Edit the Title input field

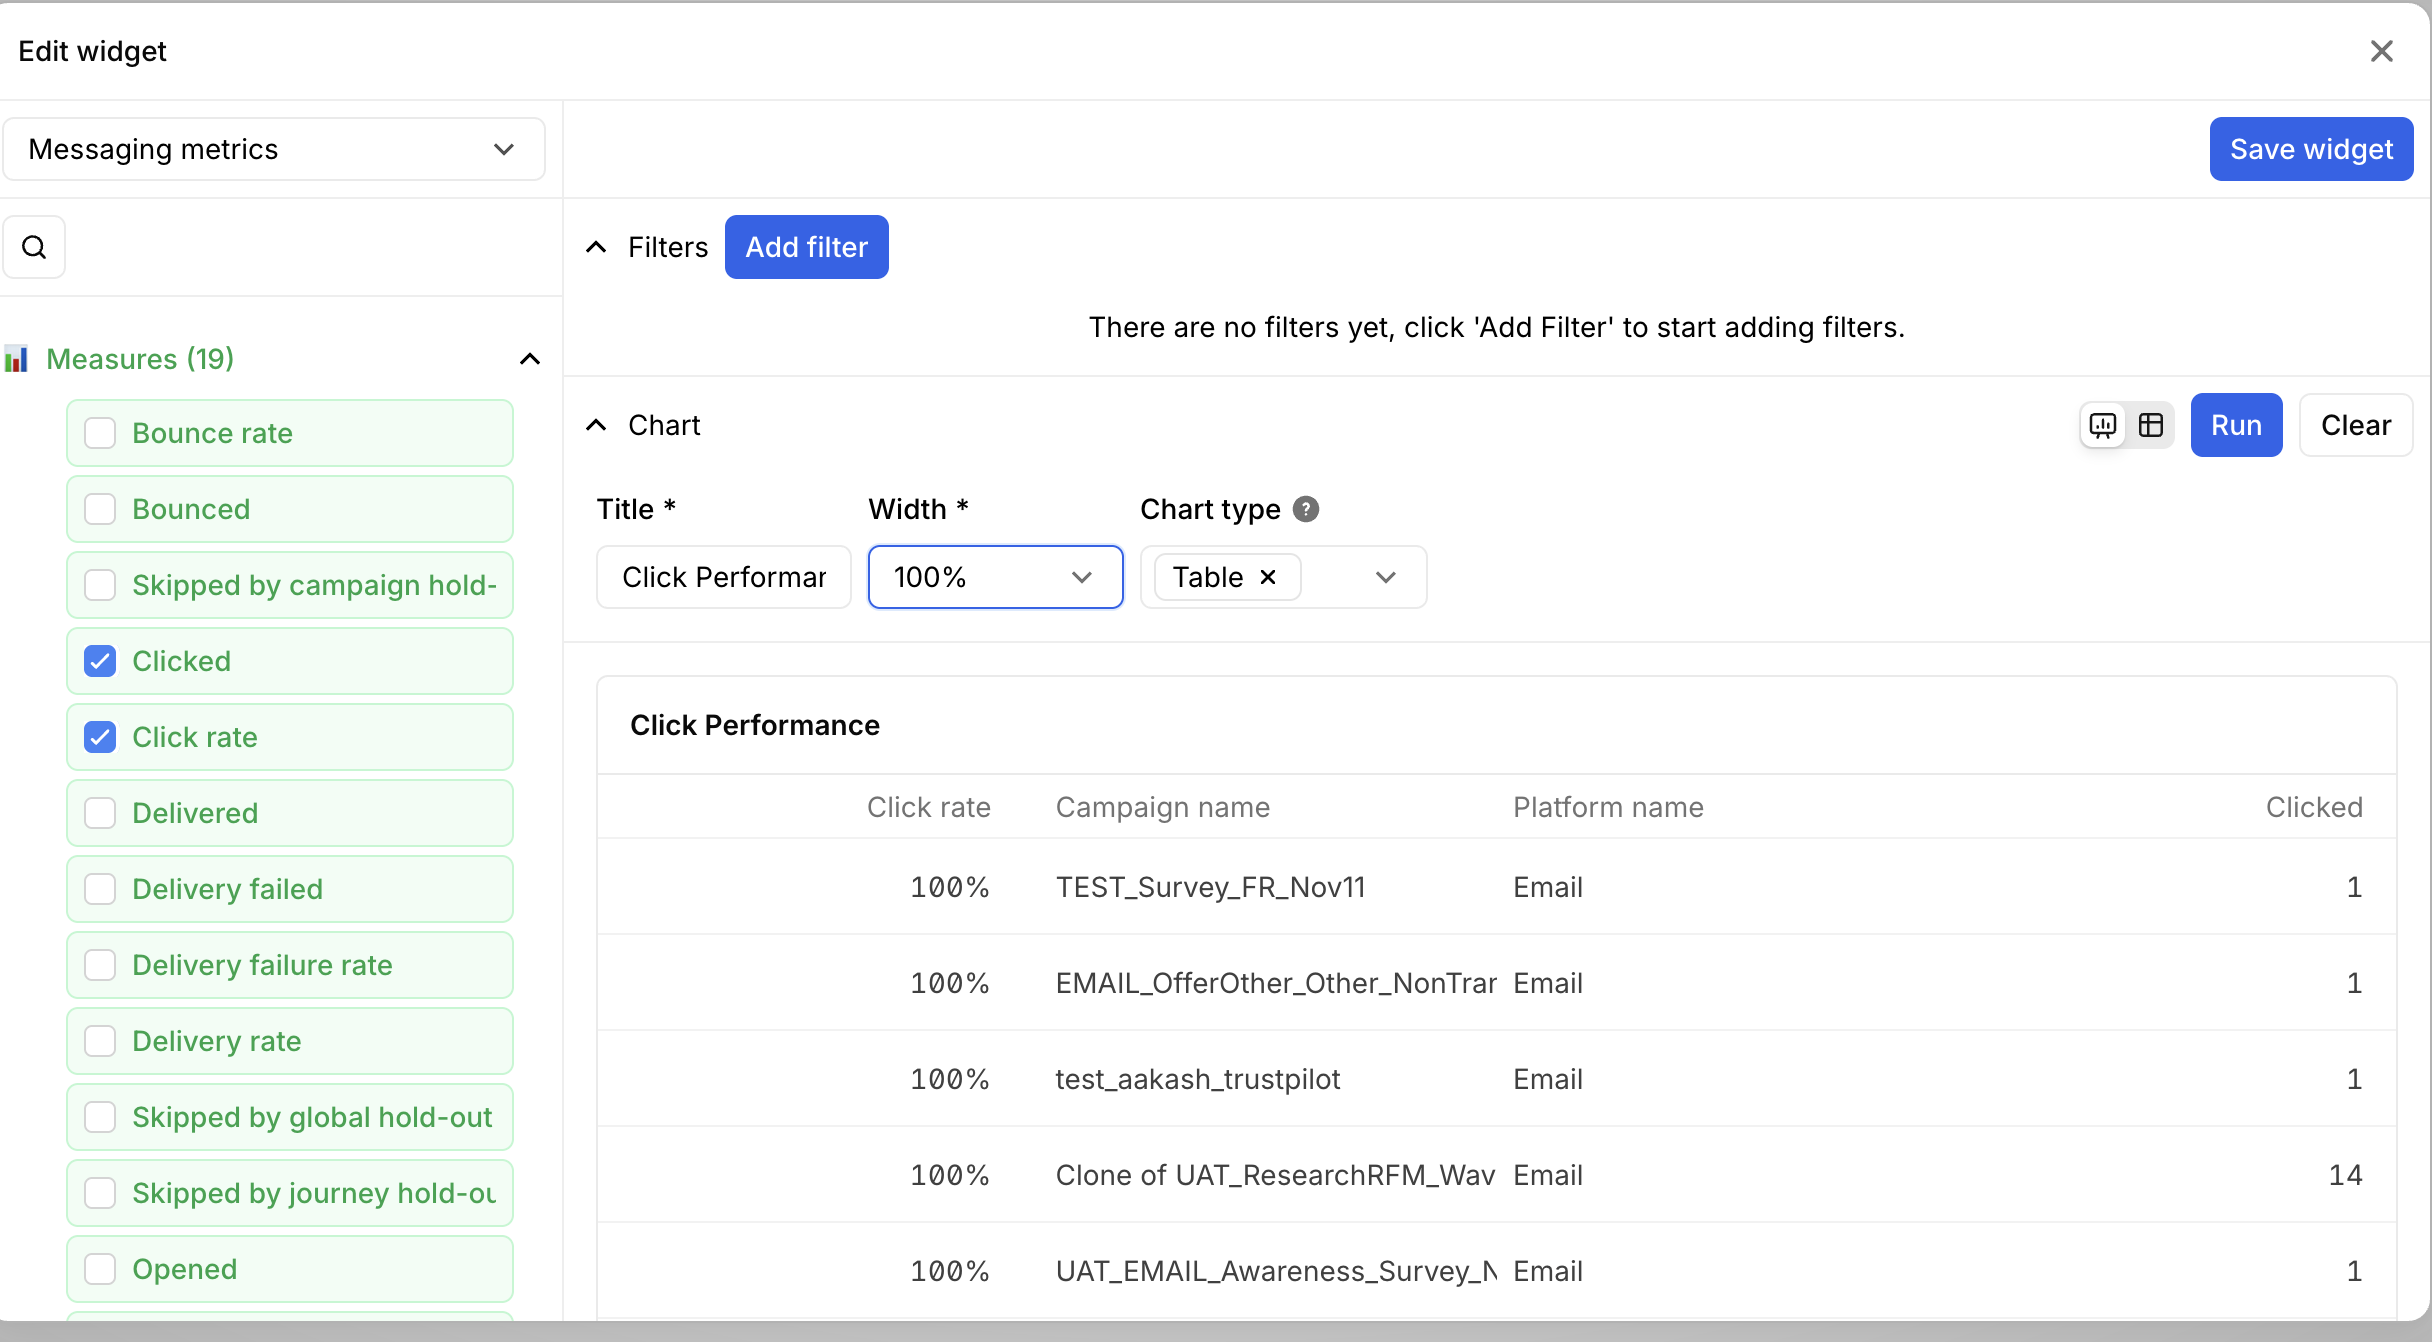[723, 577]
